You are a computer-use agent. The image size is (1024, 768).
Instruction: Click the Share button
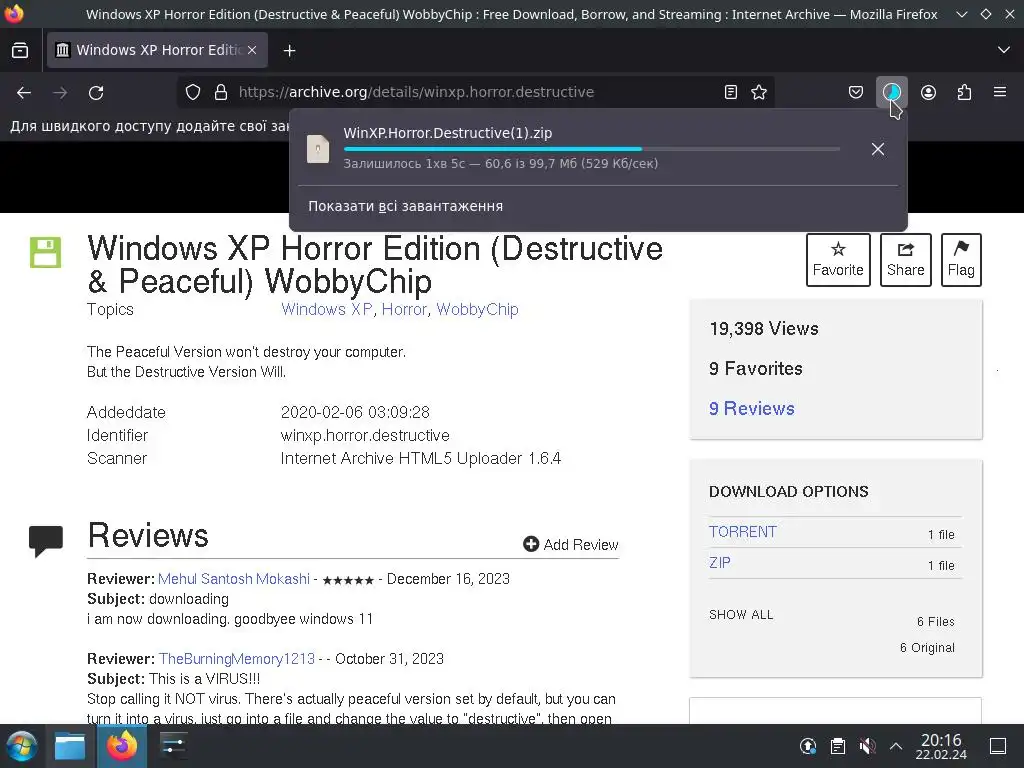pyautogui.click(x=905, y=260)
